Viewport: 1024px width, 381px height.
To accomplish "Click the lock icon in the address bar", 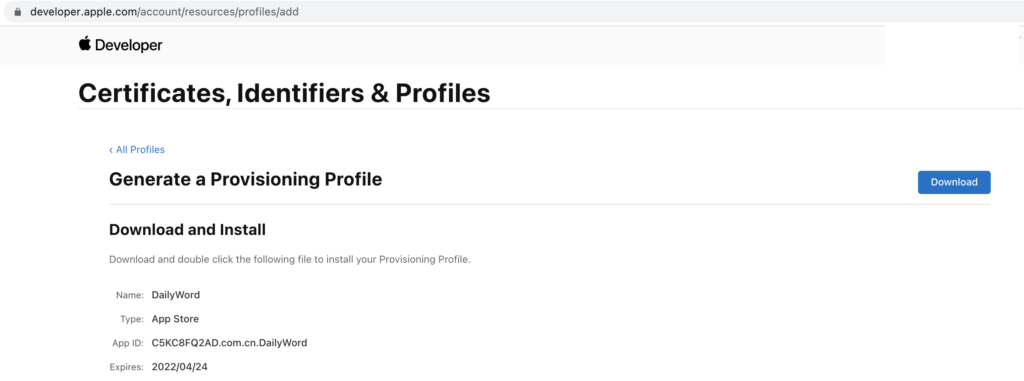I will click(17, 12).
